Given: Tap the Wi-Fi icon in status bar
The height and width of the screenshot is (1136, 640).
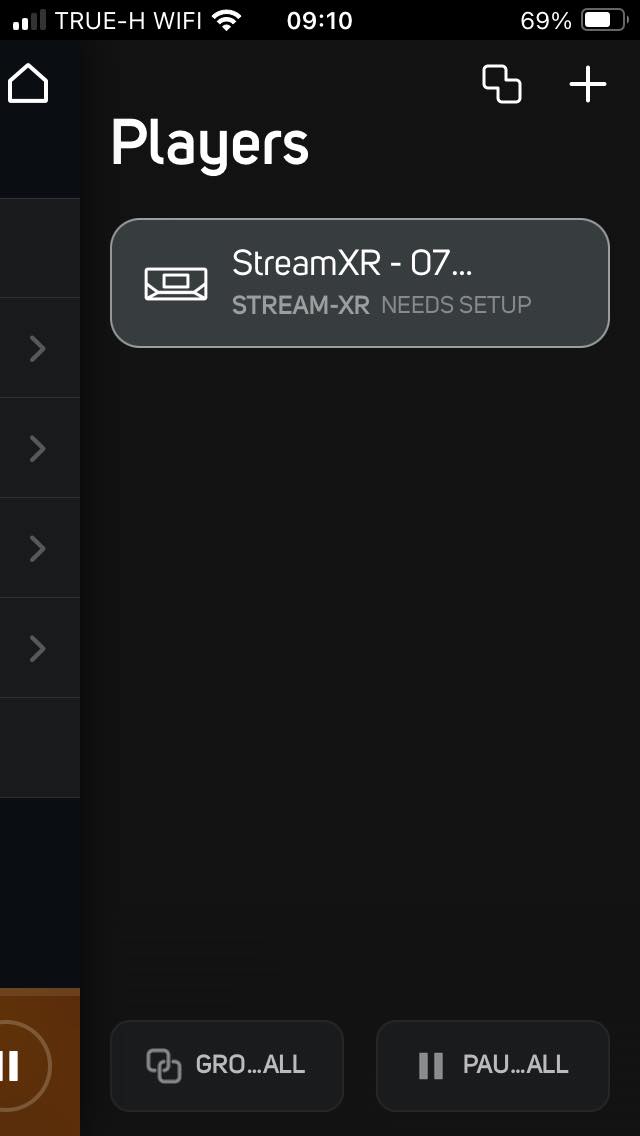Looking at the screenshot, I should [x=227, y=20].
